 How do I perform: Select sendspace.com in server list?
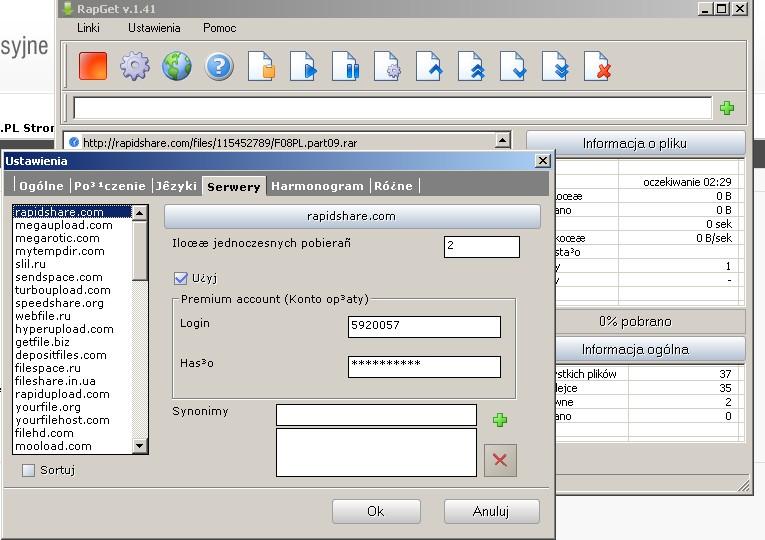72,277
